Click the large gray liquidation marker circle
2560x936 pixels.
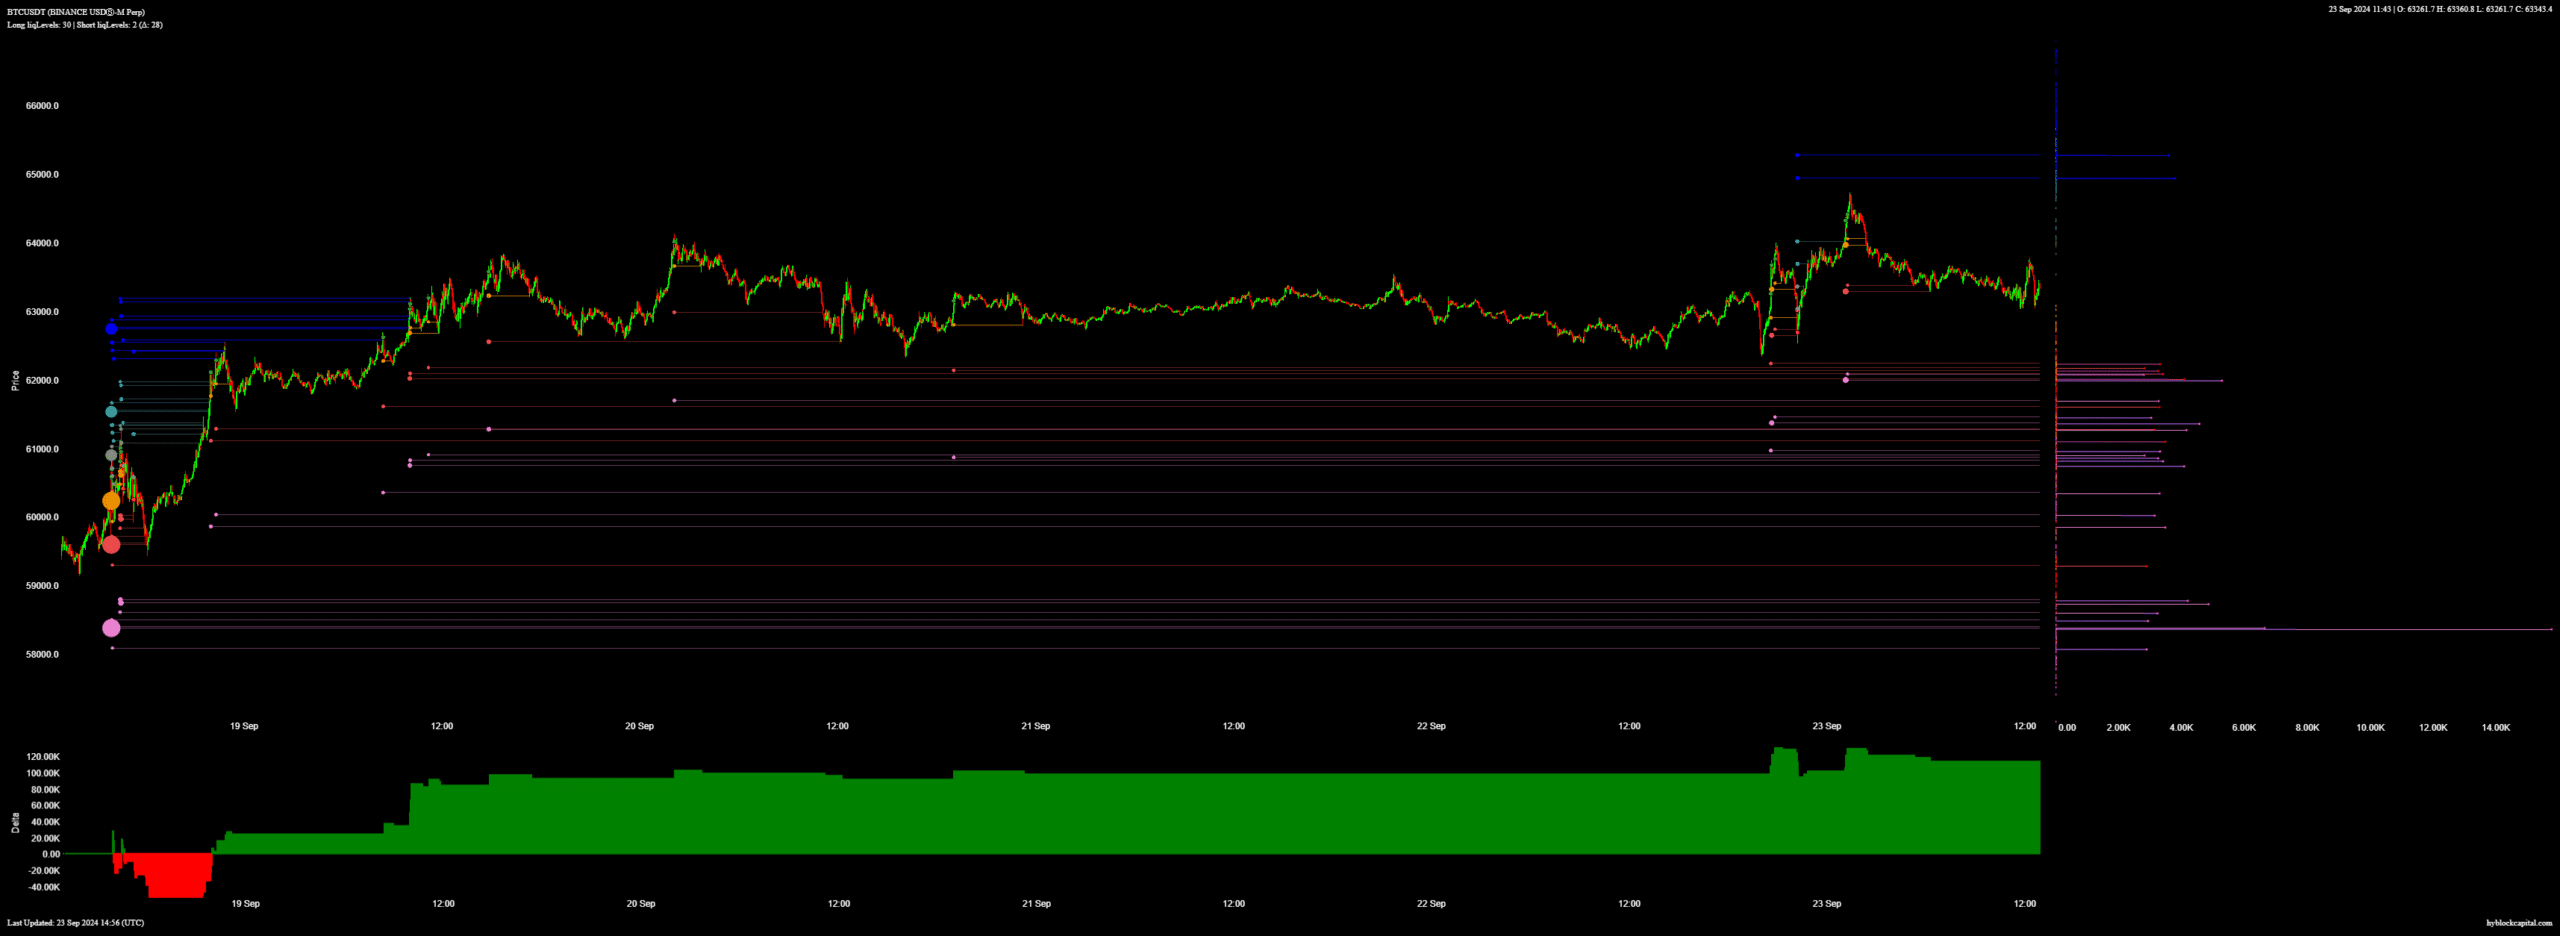(x=111, y=455)
